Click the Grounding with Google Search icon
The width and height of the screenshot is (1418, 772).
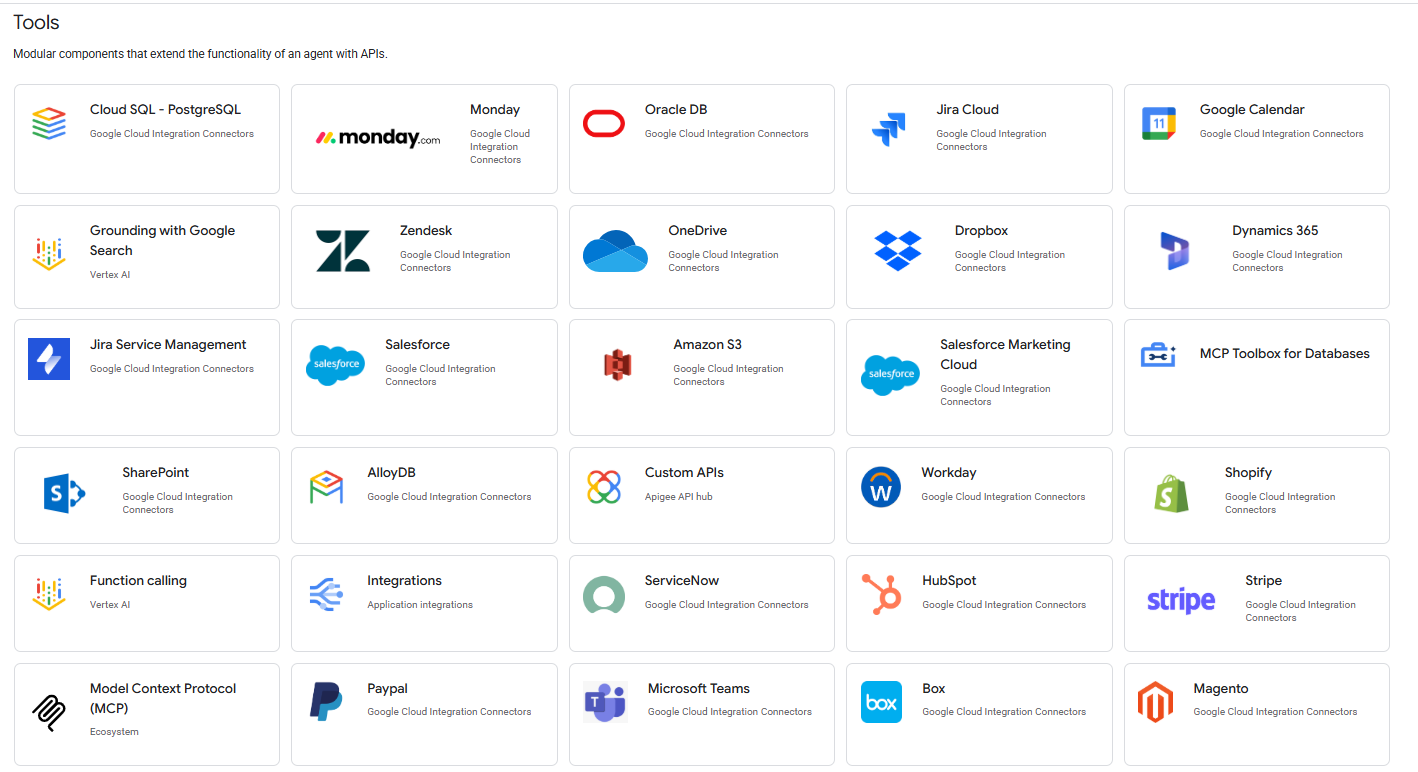48,254
